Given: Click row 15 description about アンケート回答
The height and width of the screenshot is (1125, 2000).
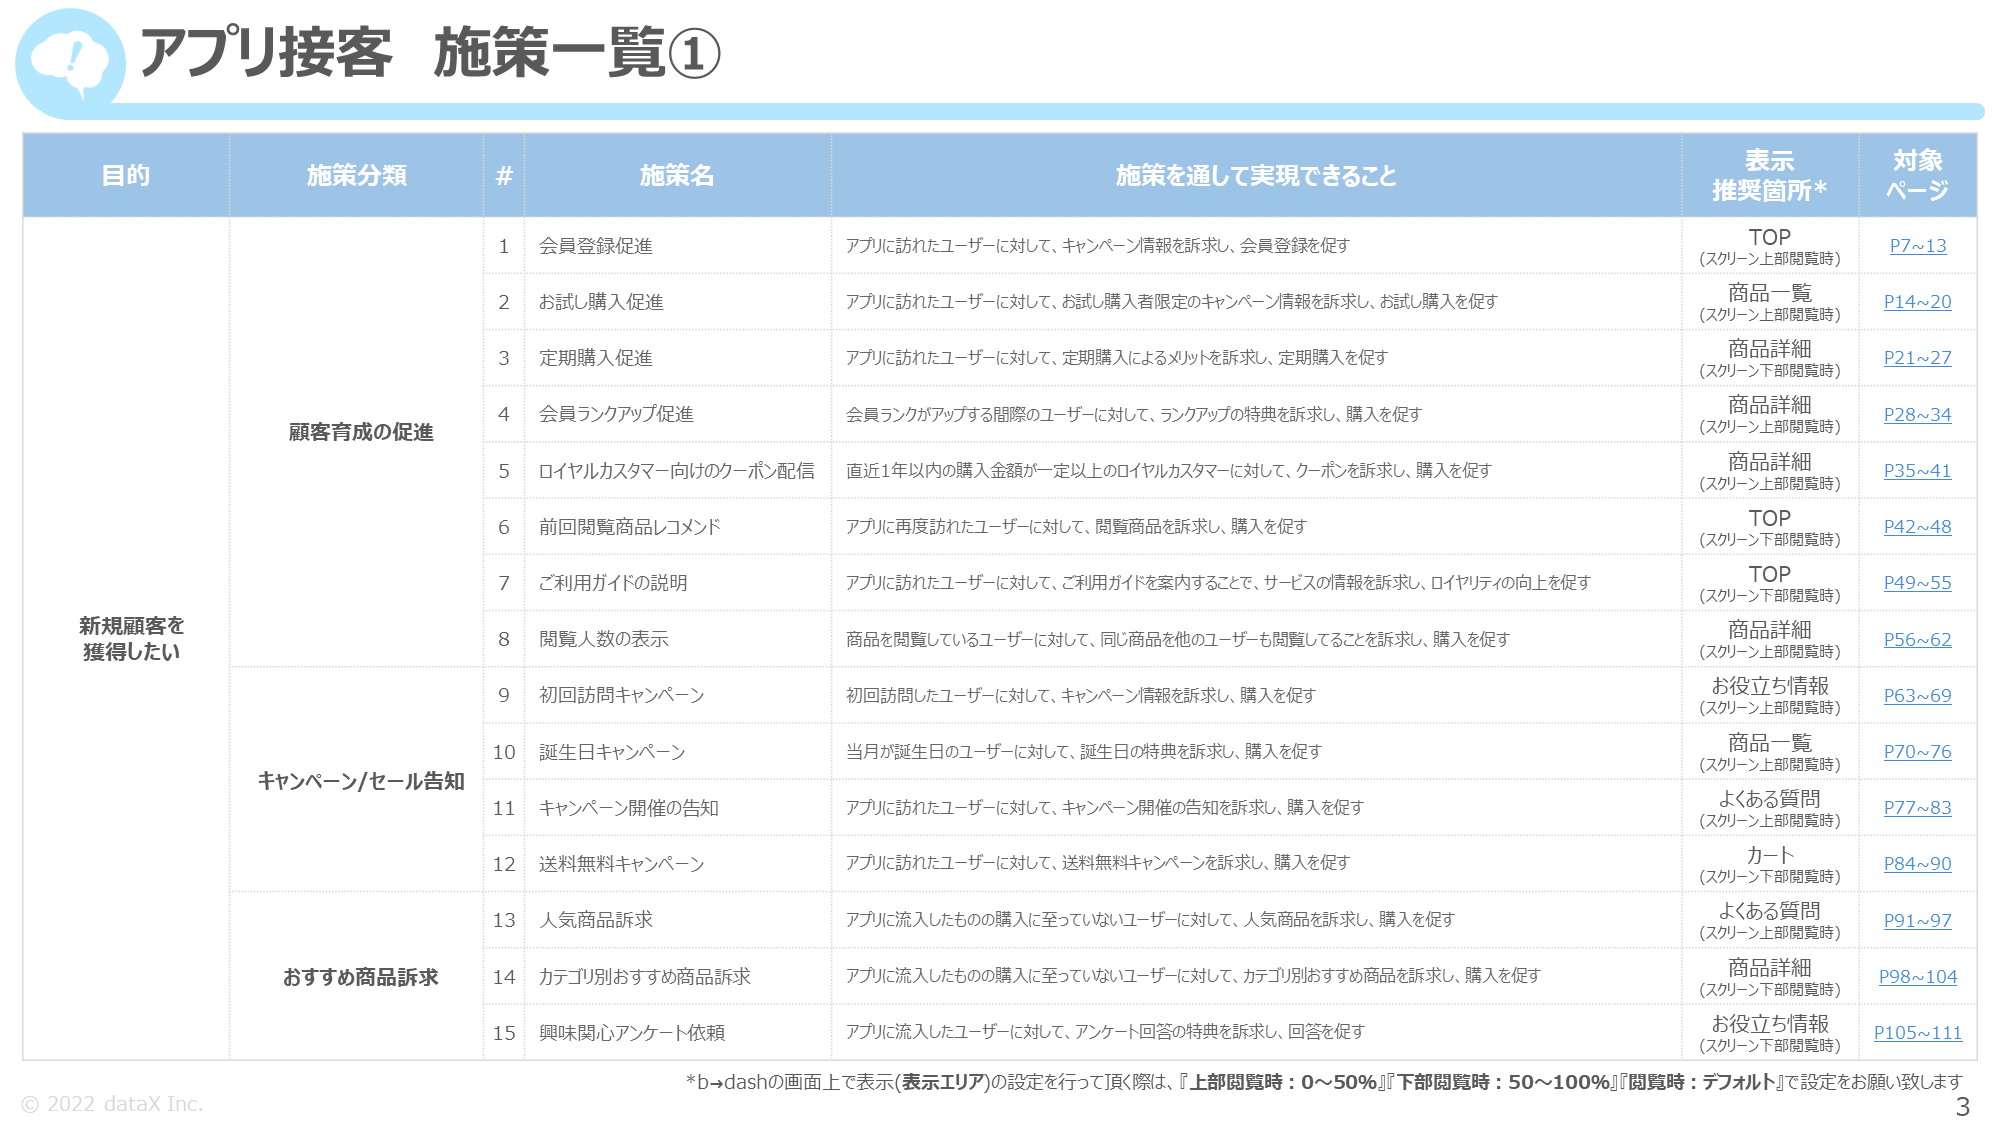Looking at the screenshot, I should pyautogui.click(x=1105, y=1032).
